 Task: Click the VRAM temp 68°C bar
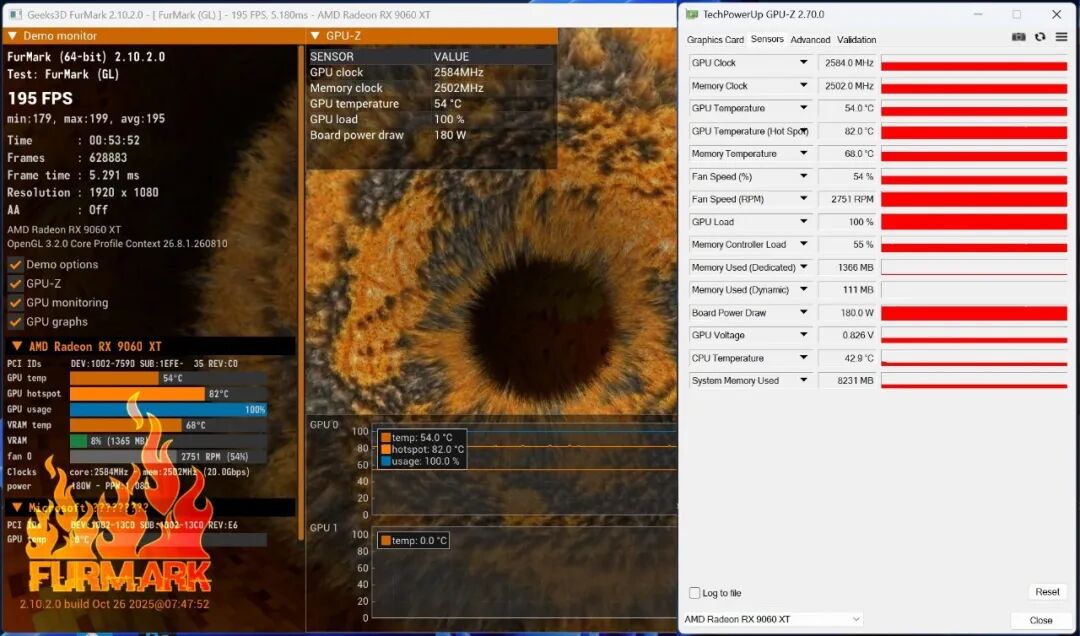click(169, 425)
